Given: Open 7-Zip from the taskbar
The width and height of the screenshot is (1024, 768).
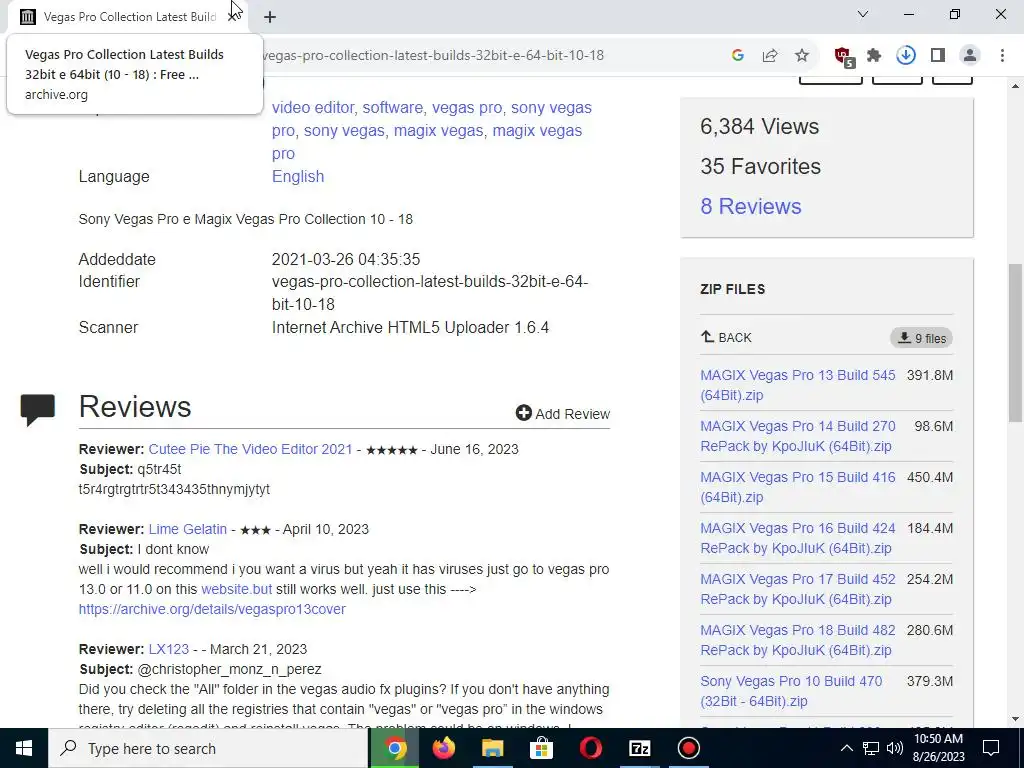Looking at the screenshot, I should pos(639,748).
